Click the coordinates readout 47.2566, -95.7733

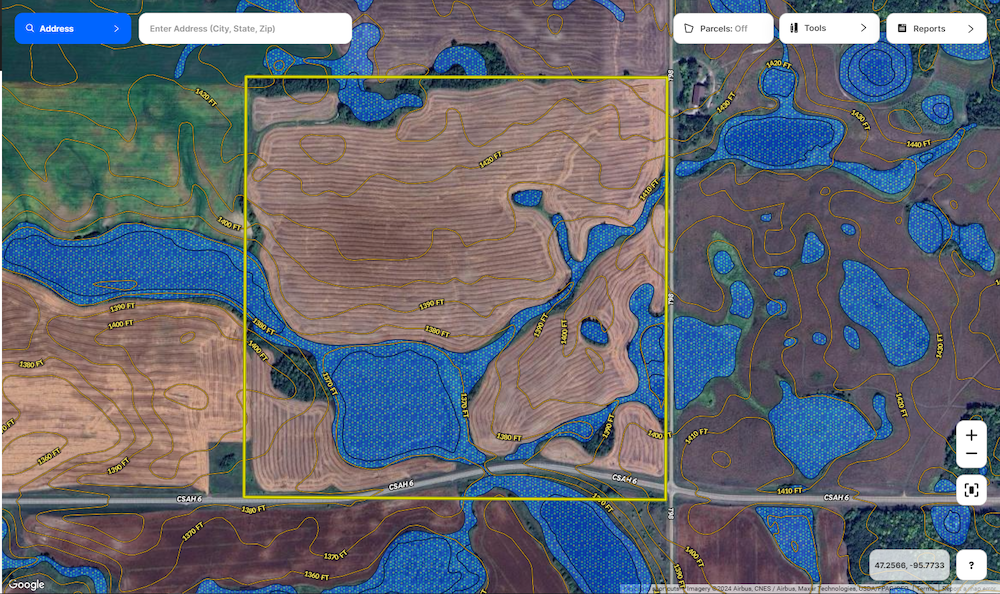908,565
